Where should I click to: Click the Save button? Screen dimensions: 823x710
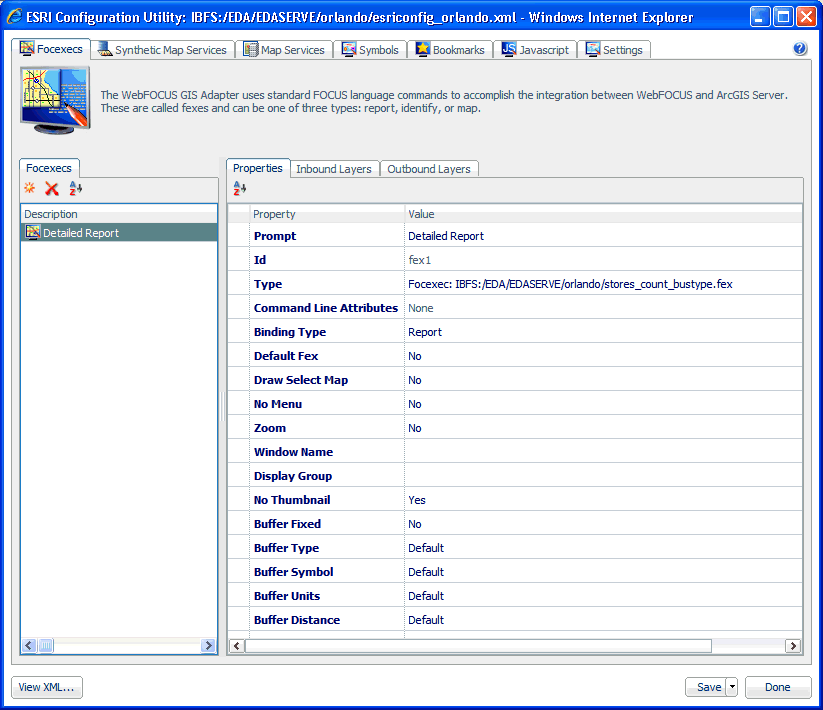(x=706, y=687)
